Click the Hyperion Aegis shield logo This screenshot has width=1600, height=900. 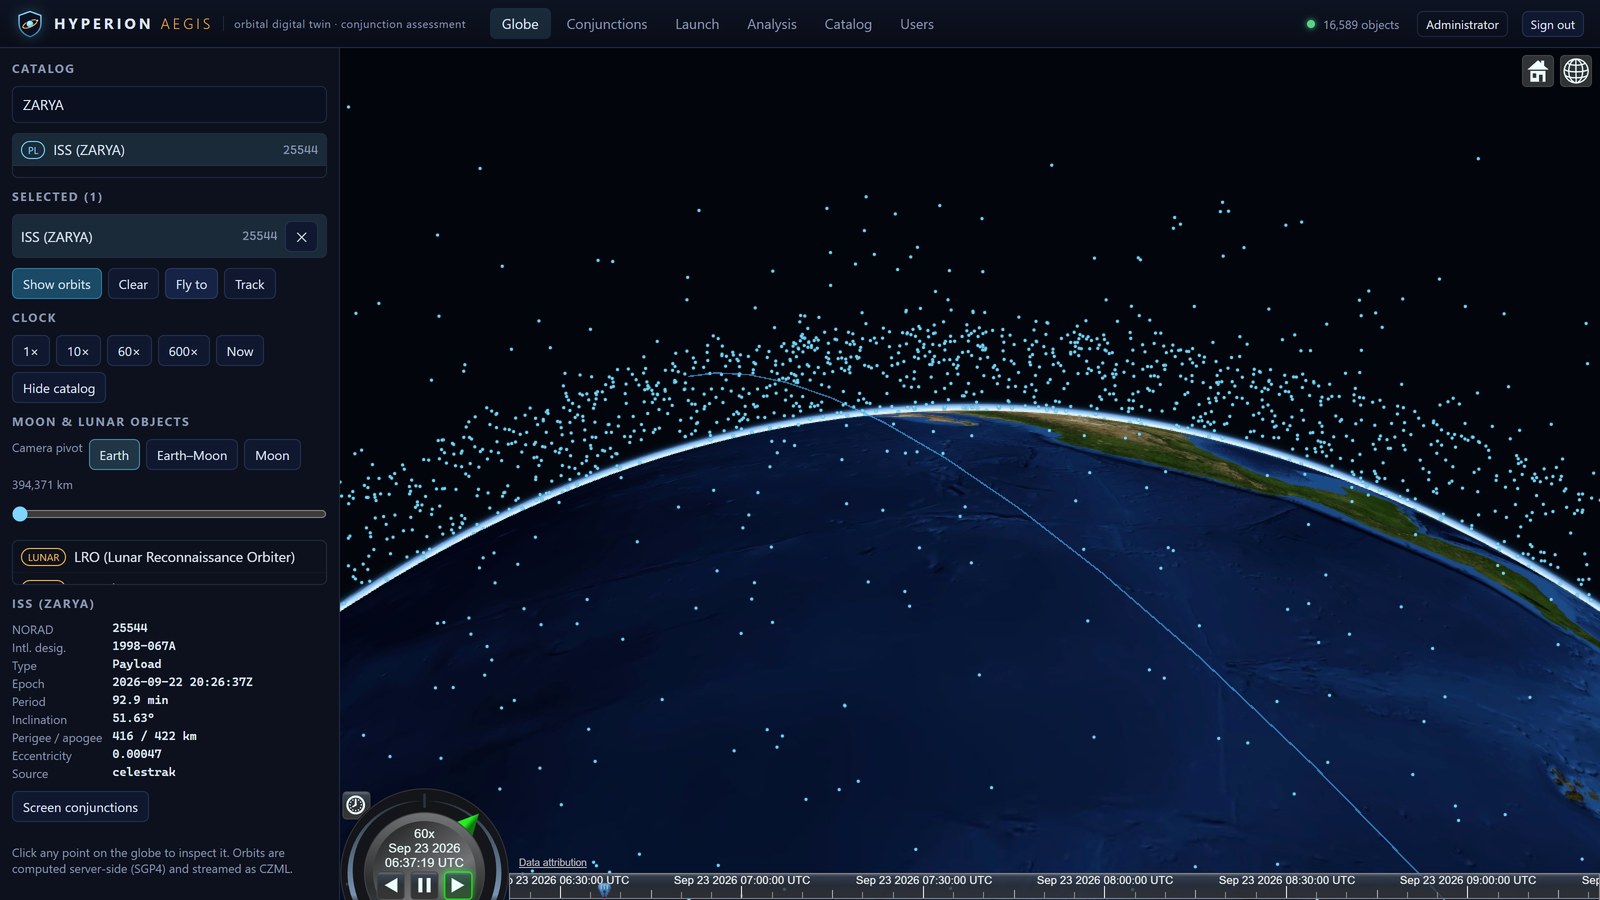point(30,23)
